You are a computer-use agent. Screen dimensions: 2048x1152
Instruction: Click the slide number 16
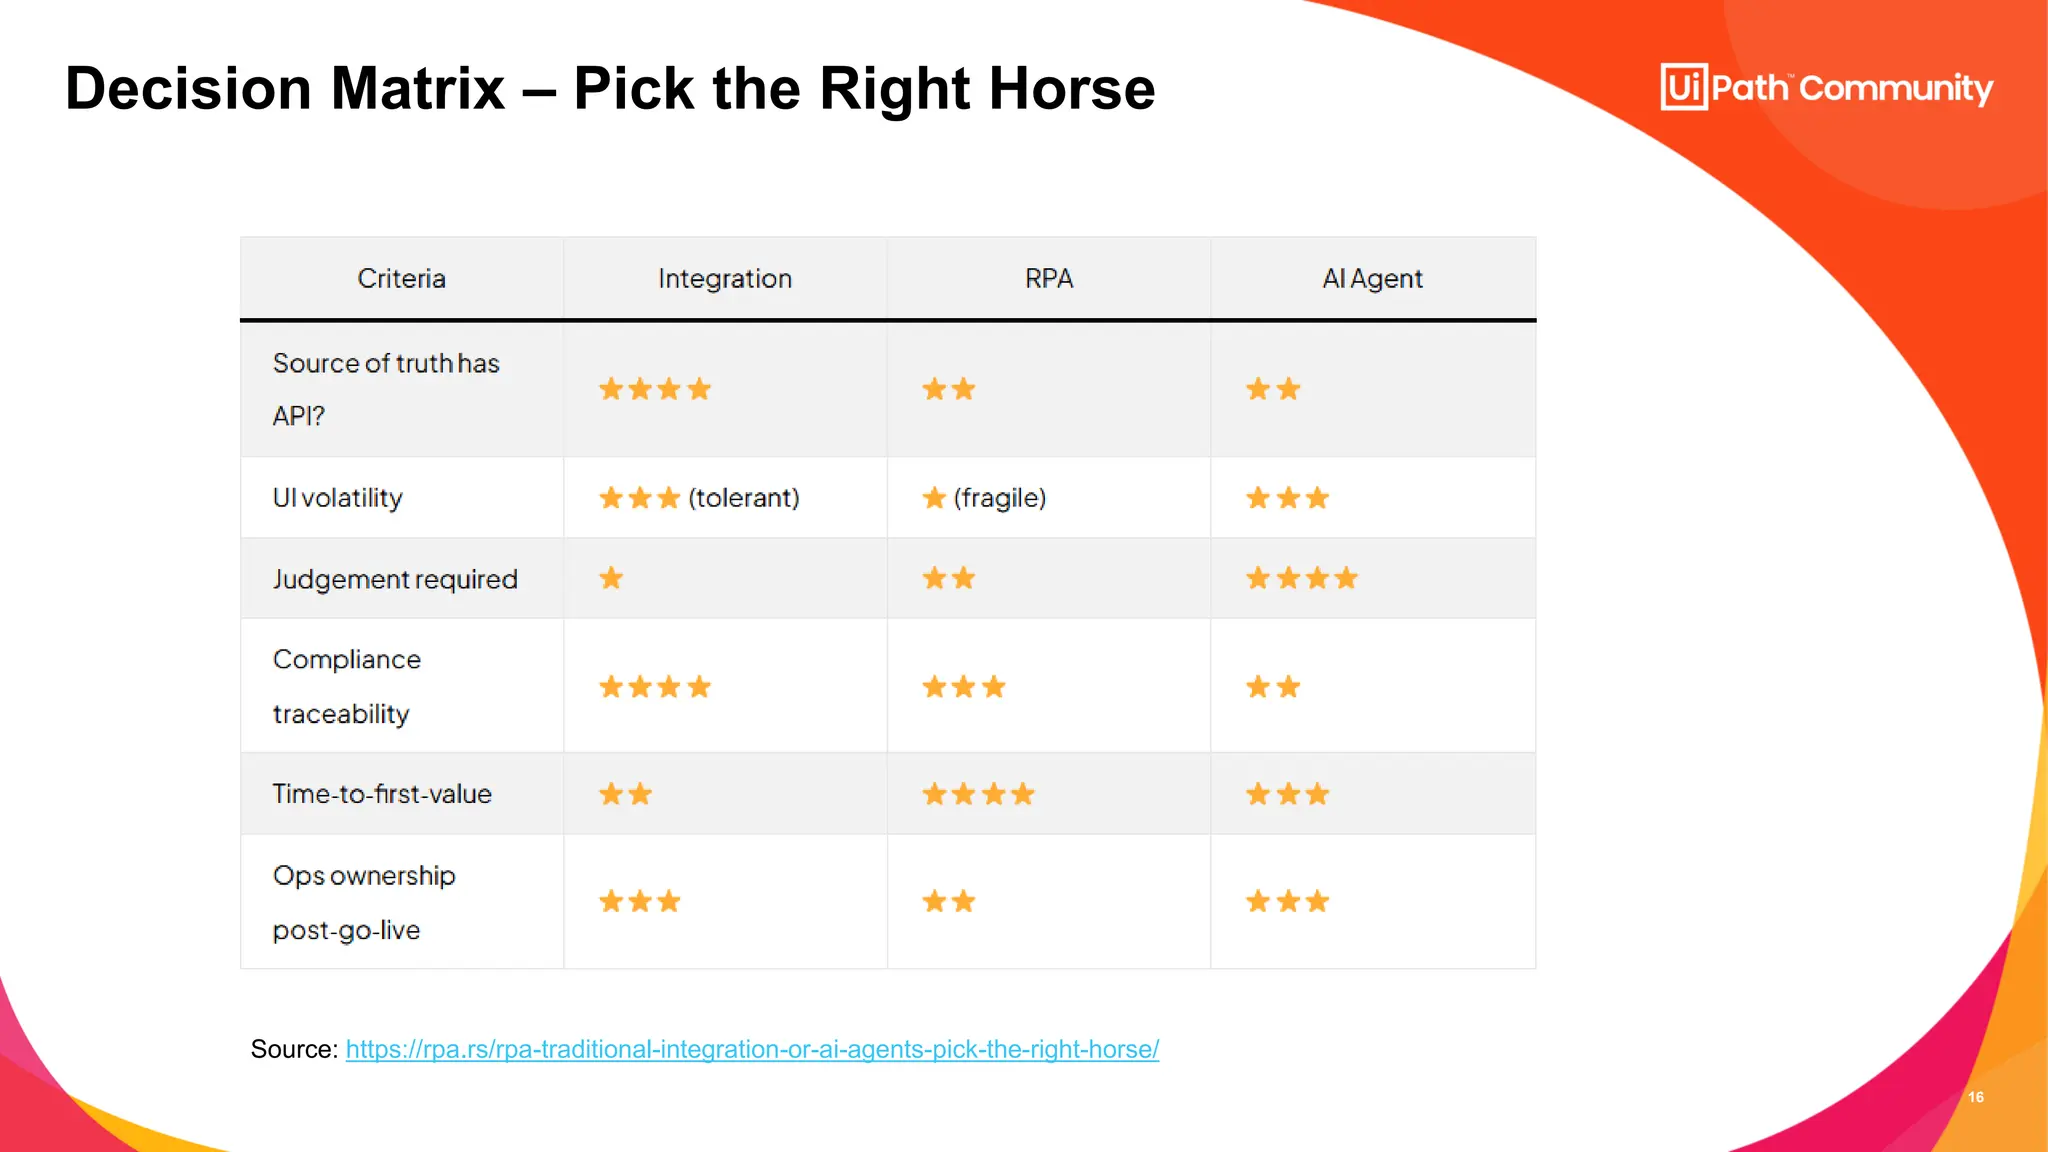pyautogui.click(x=1975, y=1097)
